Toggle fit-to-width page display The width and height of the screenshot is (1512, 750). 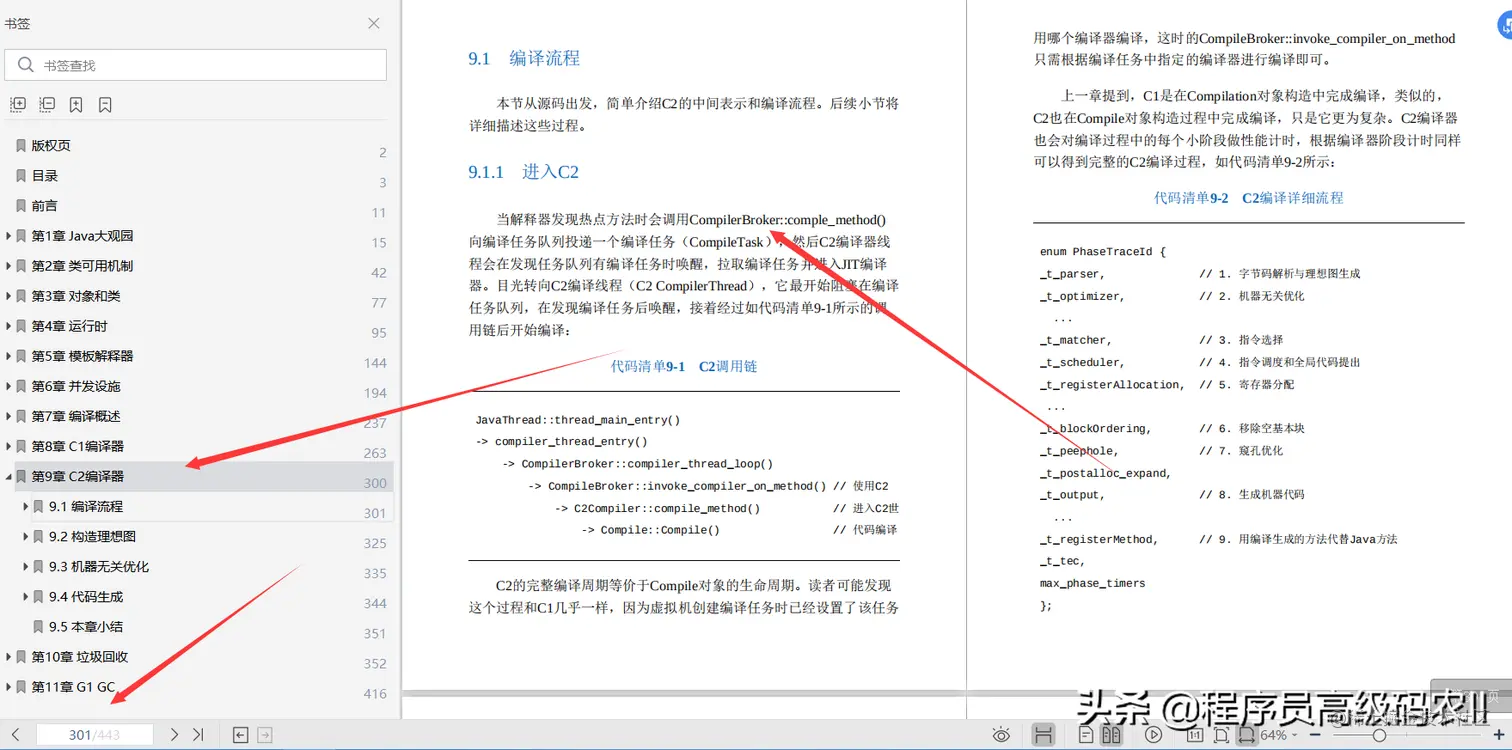[x=1247, y=735]
